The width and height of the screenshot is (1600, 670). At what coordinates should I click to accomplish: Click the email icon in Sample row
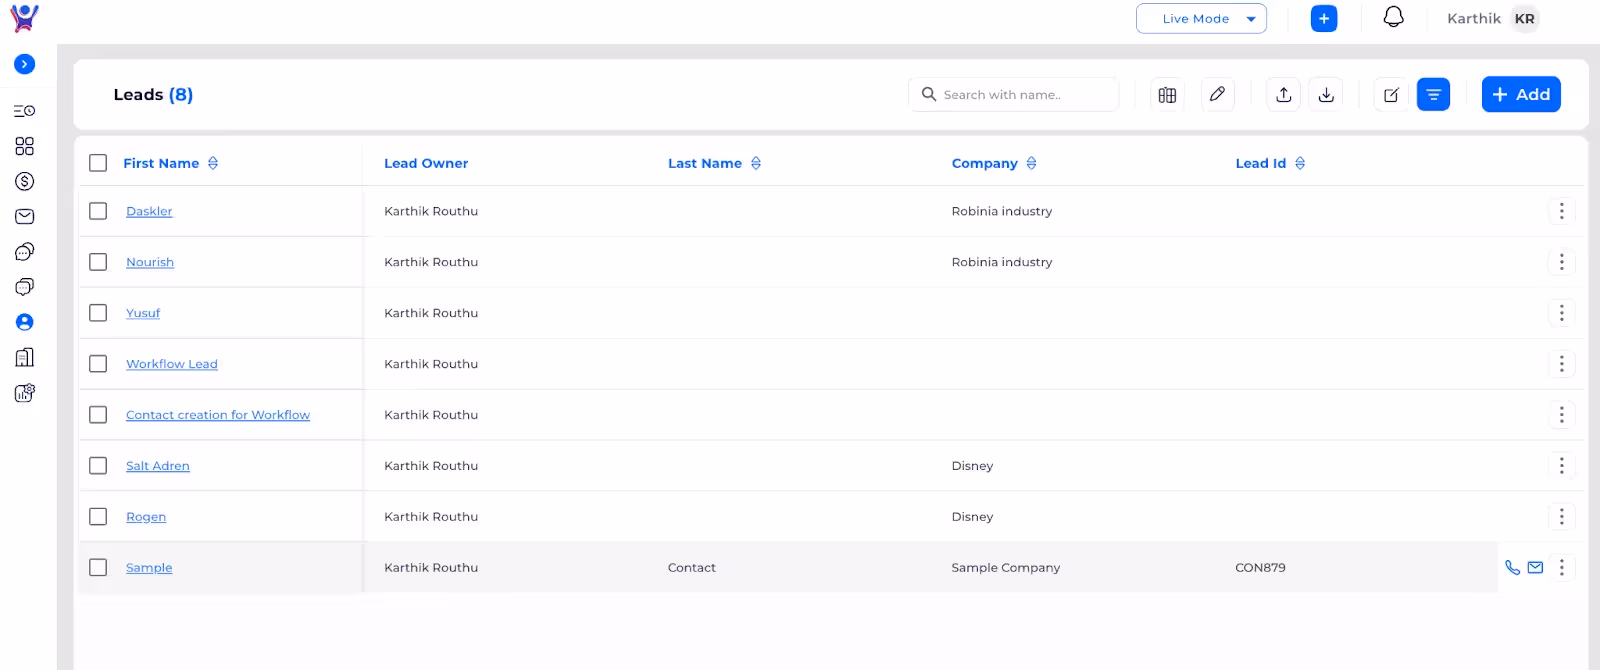click(1535, 568)
